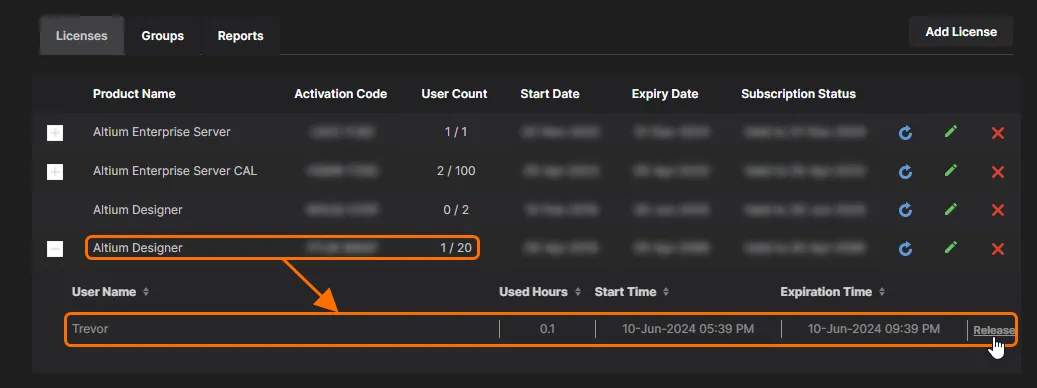Click start time 10-Jun-2024 05:39 PM
Viewport: 1037px width, 388px height.
[688, 329]
